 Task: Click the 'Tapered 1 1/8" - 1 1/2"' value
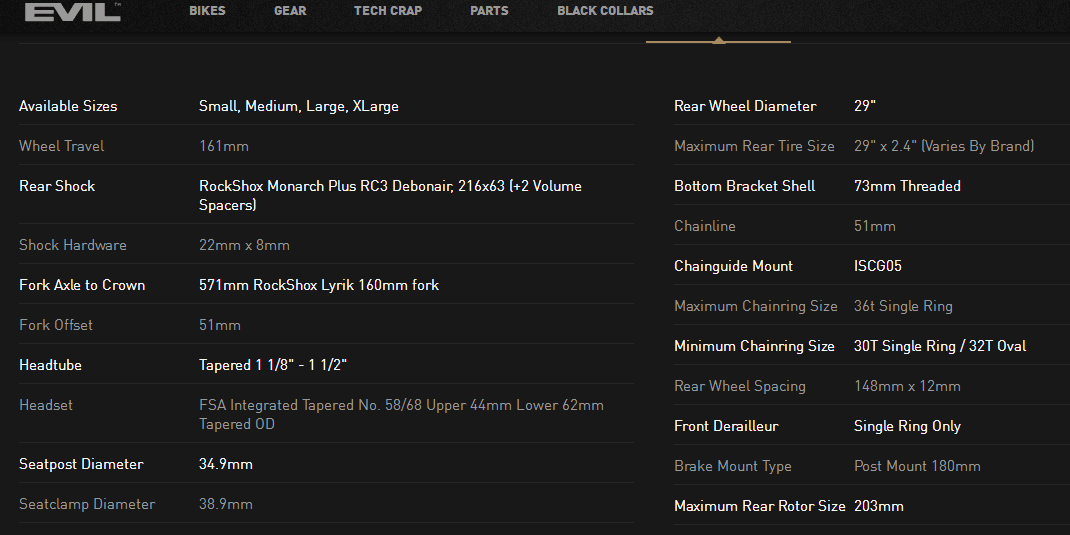[273, 365]
